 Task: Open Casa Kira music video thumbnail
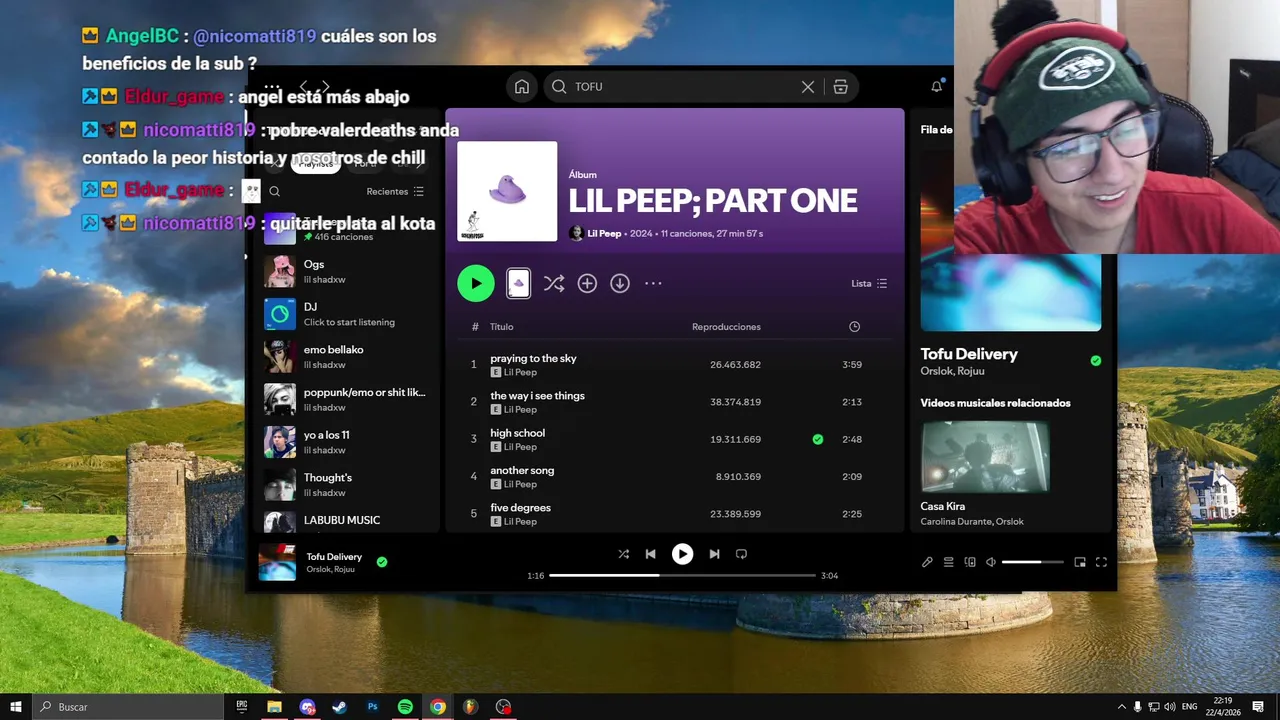point(985,457)
